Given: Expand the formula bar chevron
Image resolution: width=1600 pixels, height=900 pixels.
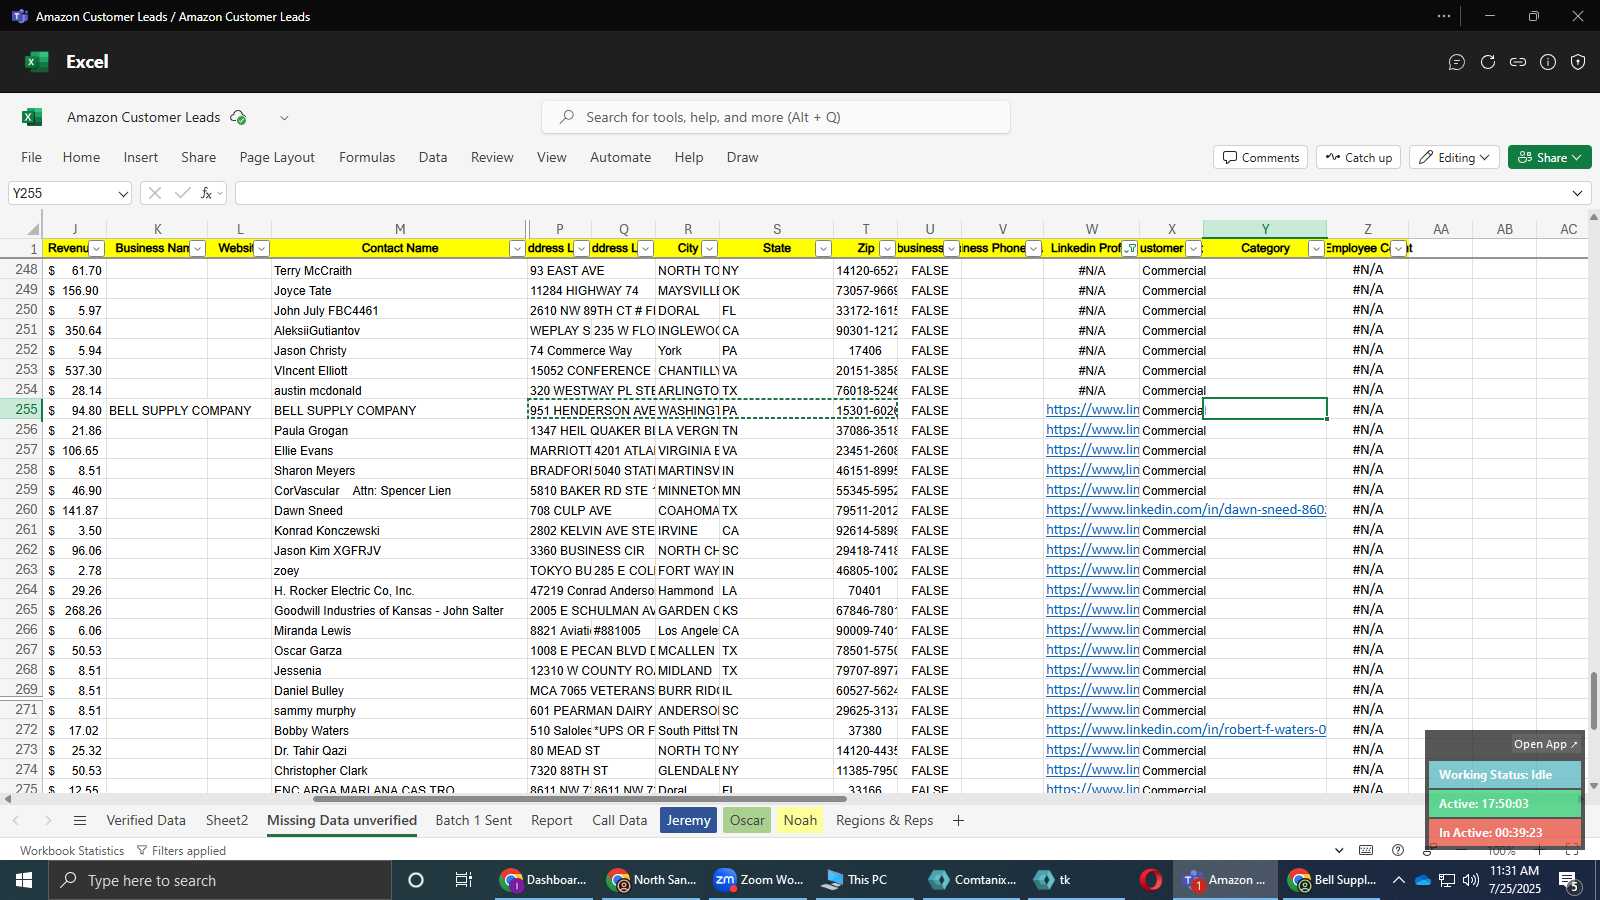Looking at the screenshot, I should 1578,194.
